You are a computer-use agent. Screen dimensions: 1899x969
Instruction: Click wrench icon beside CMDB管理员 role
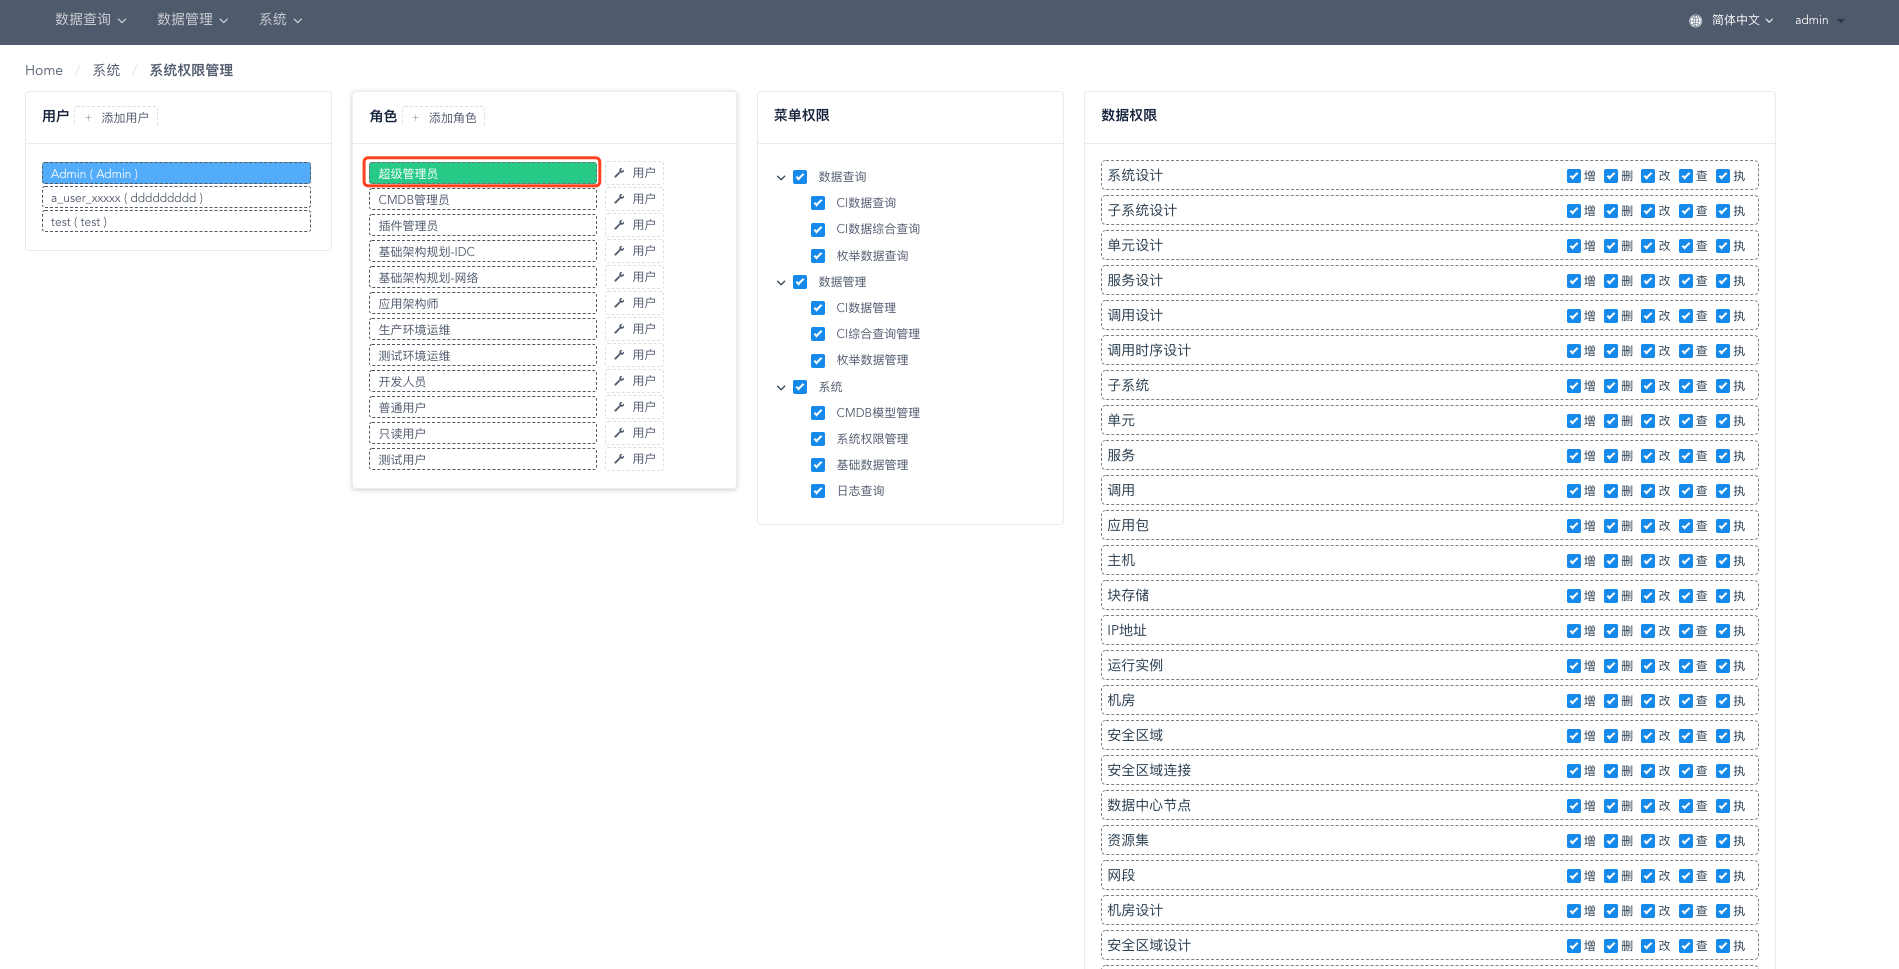click(x=619, y=199)
